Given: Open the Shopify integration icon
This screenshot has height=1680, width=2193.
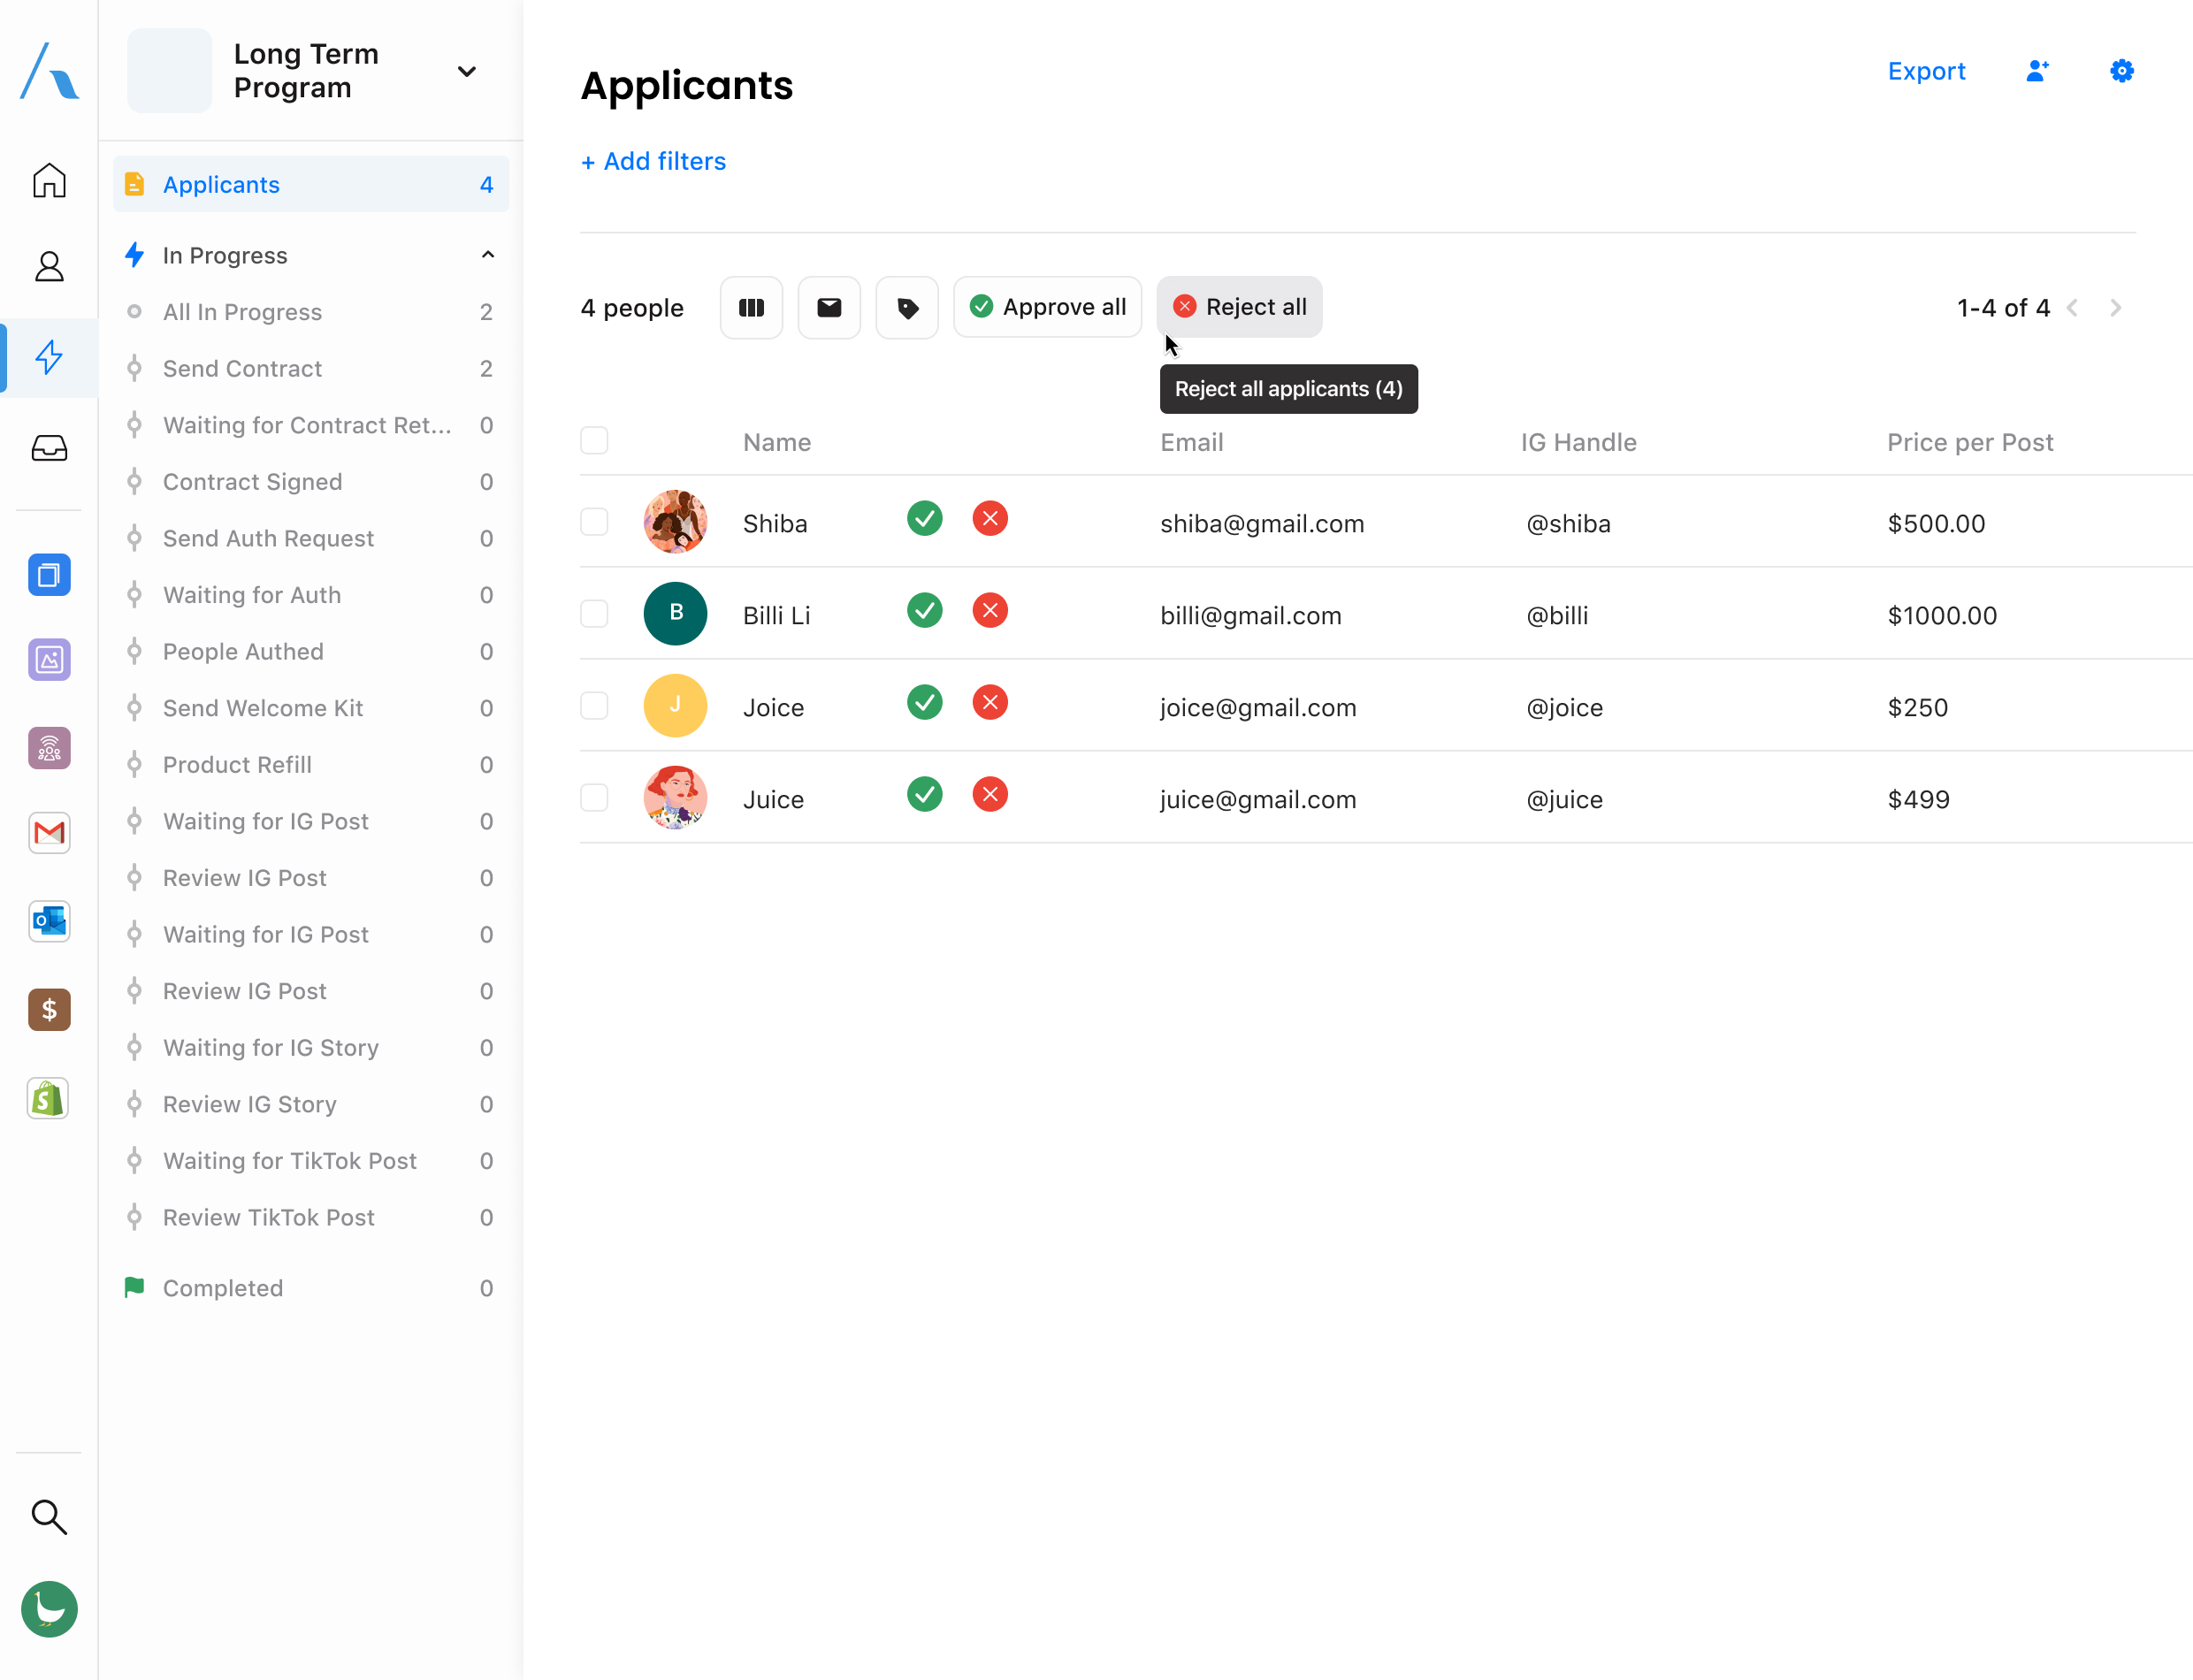Looking at the screenshot, I should tap(49, 1098).
